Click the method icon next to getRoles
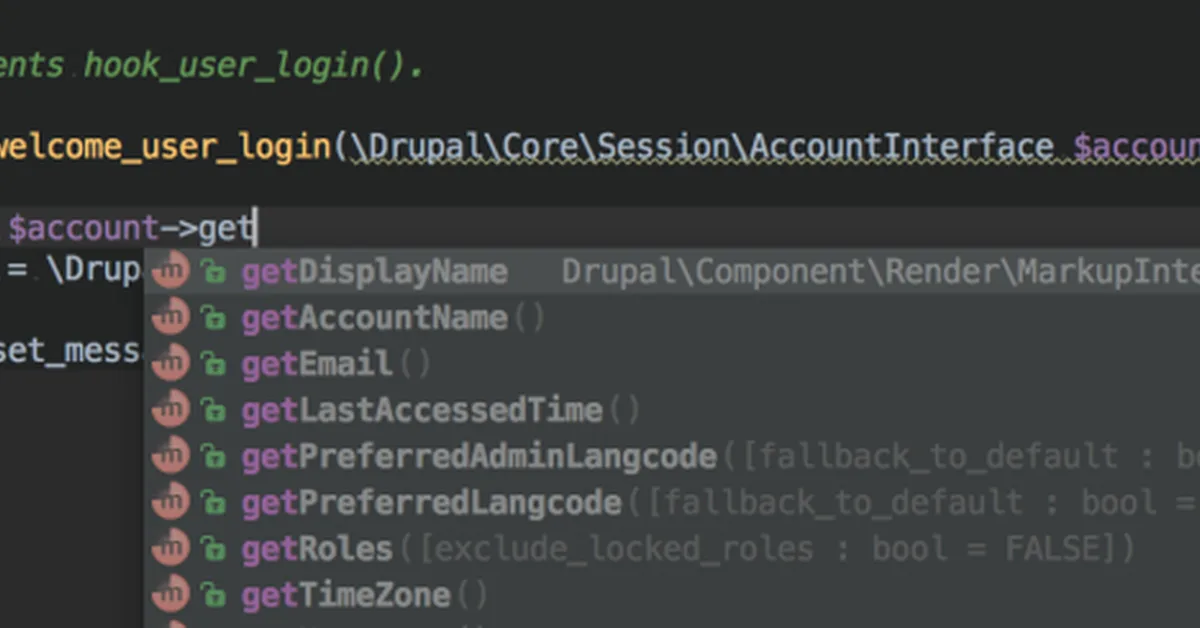The image size is (1200, 628). (x=170, y=548)
